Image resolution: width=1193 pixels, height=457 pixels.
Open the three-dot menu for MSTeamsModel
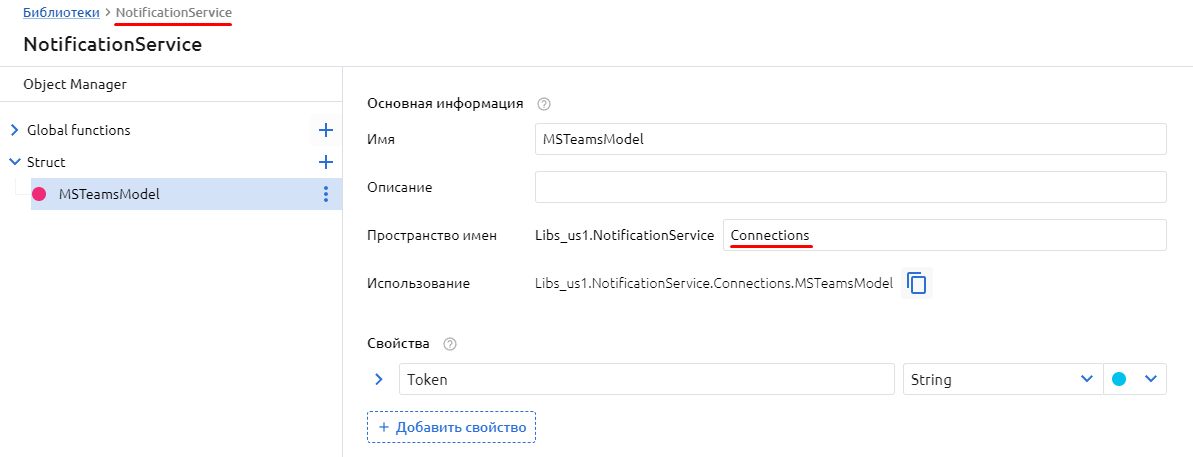coord(325,194)
